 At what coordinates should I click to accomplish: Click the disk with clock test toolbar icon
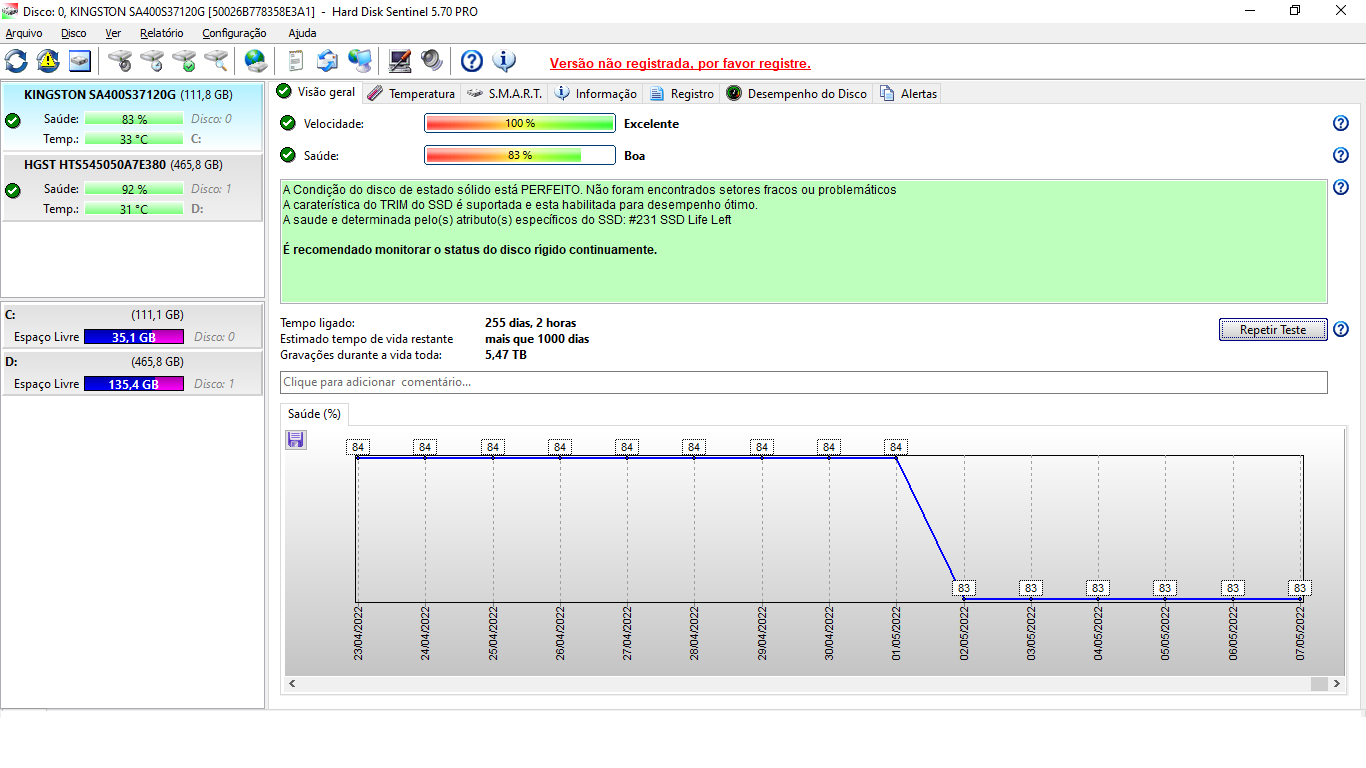coord(152,61)
